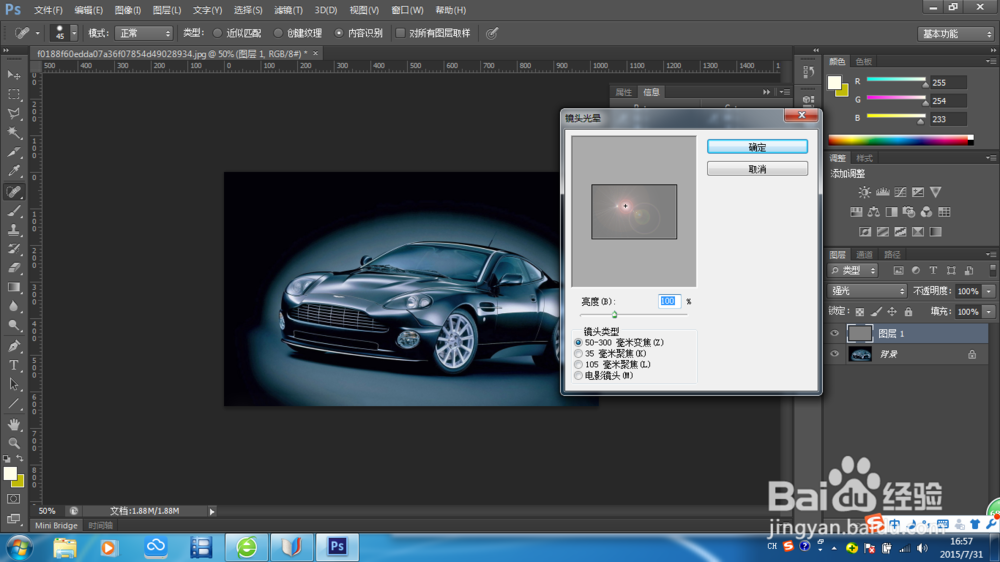Open status bar info arrow menu

tap(212, 511)
